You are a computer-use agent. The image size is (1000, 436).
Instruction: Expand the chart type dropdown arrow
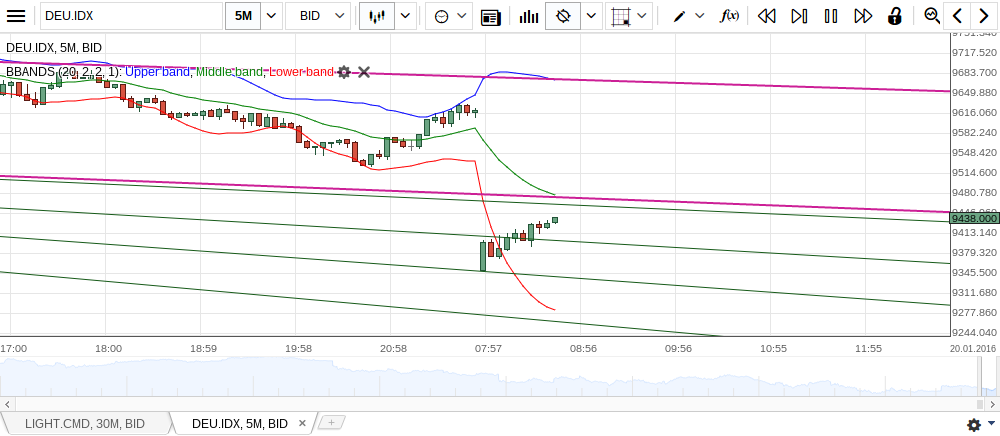pos(405,16)
